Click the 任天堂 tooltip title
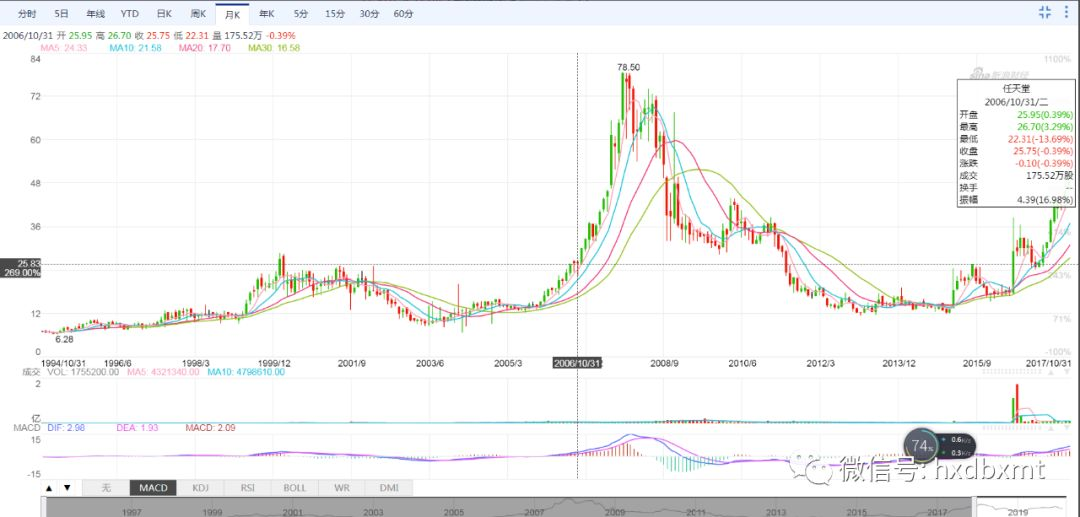Image resolution: width=1080 pixels, height=517 pixels. pos(1015,89)
